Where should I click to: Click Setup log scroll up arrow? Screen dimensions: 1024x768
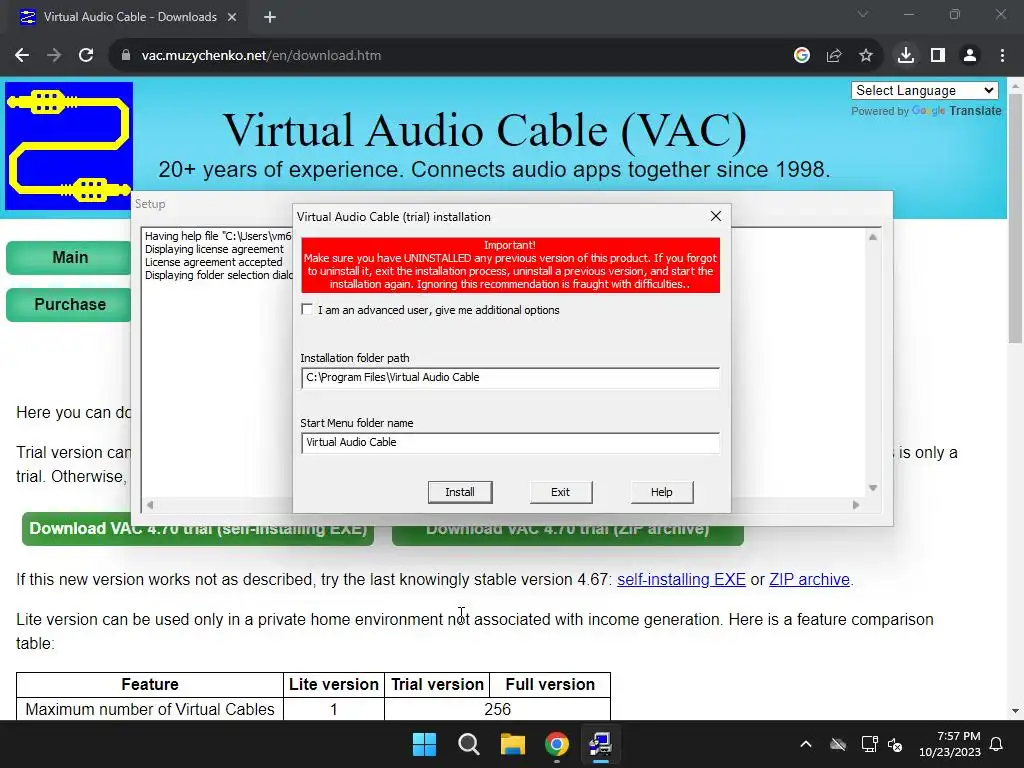[873, 237]
